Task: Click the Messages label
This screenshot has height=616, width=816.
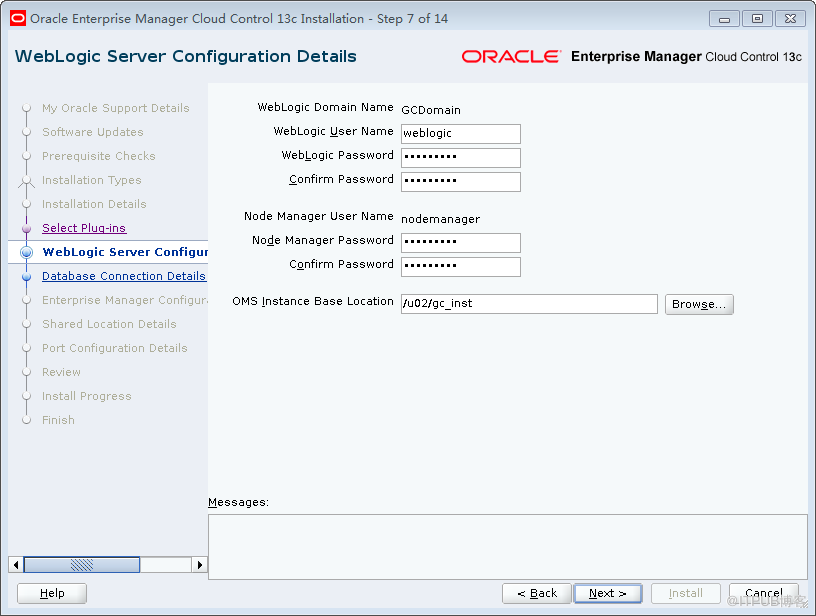Action: point(238,502)
